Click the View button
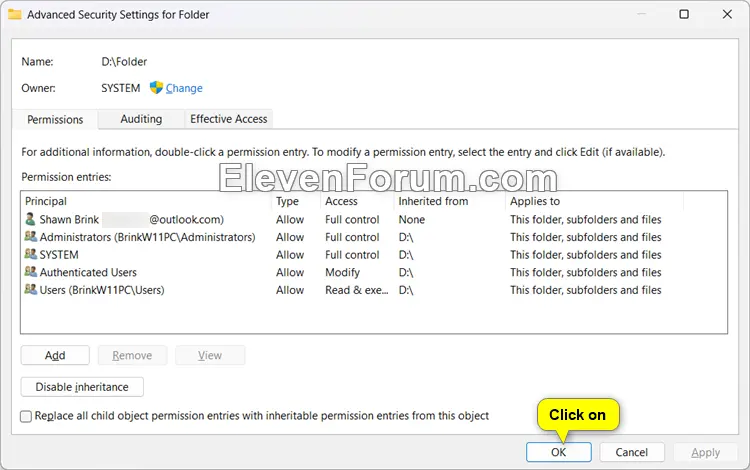 pos(210,355)
